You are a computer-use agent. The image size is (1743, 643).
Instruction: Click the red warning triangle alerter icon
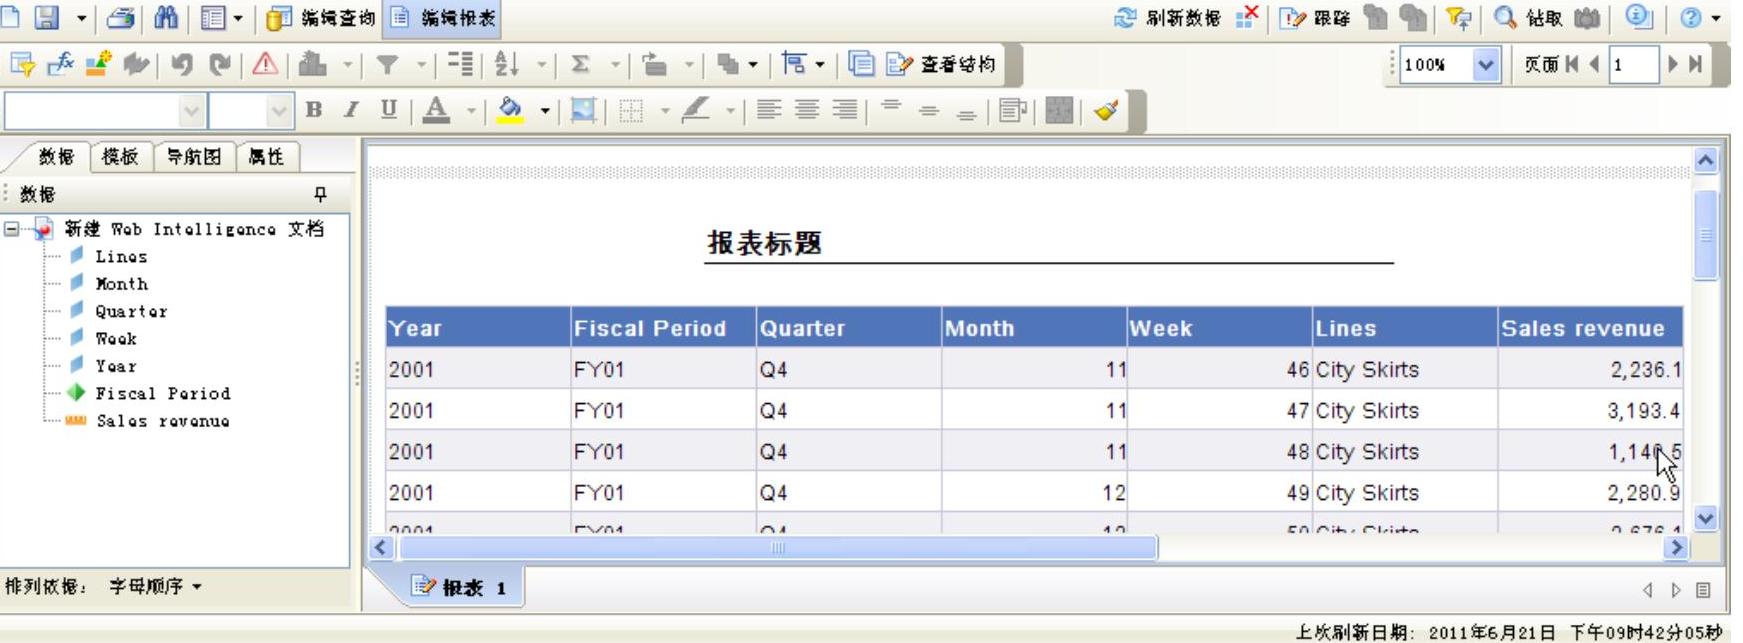[x=265, y=64]
